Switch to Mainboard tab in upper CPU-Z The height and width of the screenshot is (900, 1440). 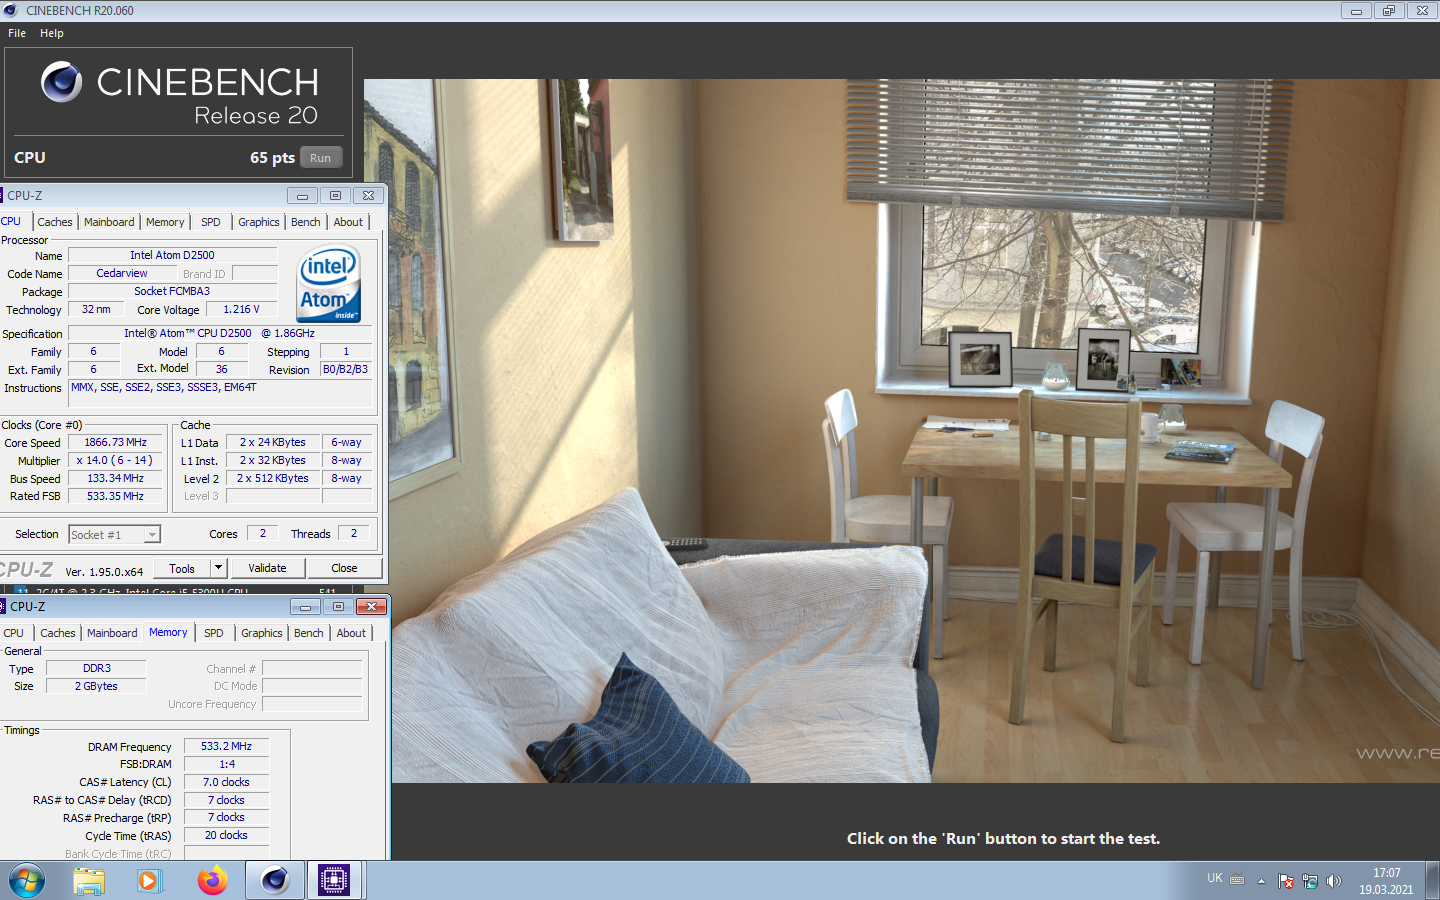(x=109, y=222)
